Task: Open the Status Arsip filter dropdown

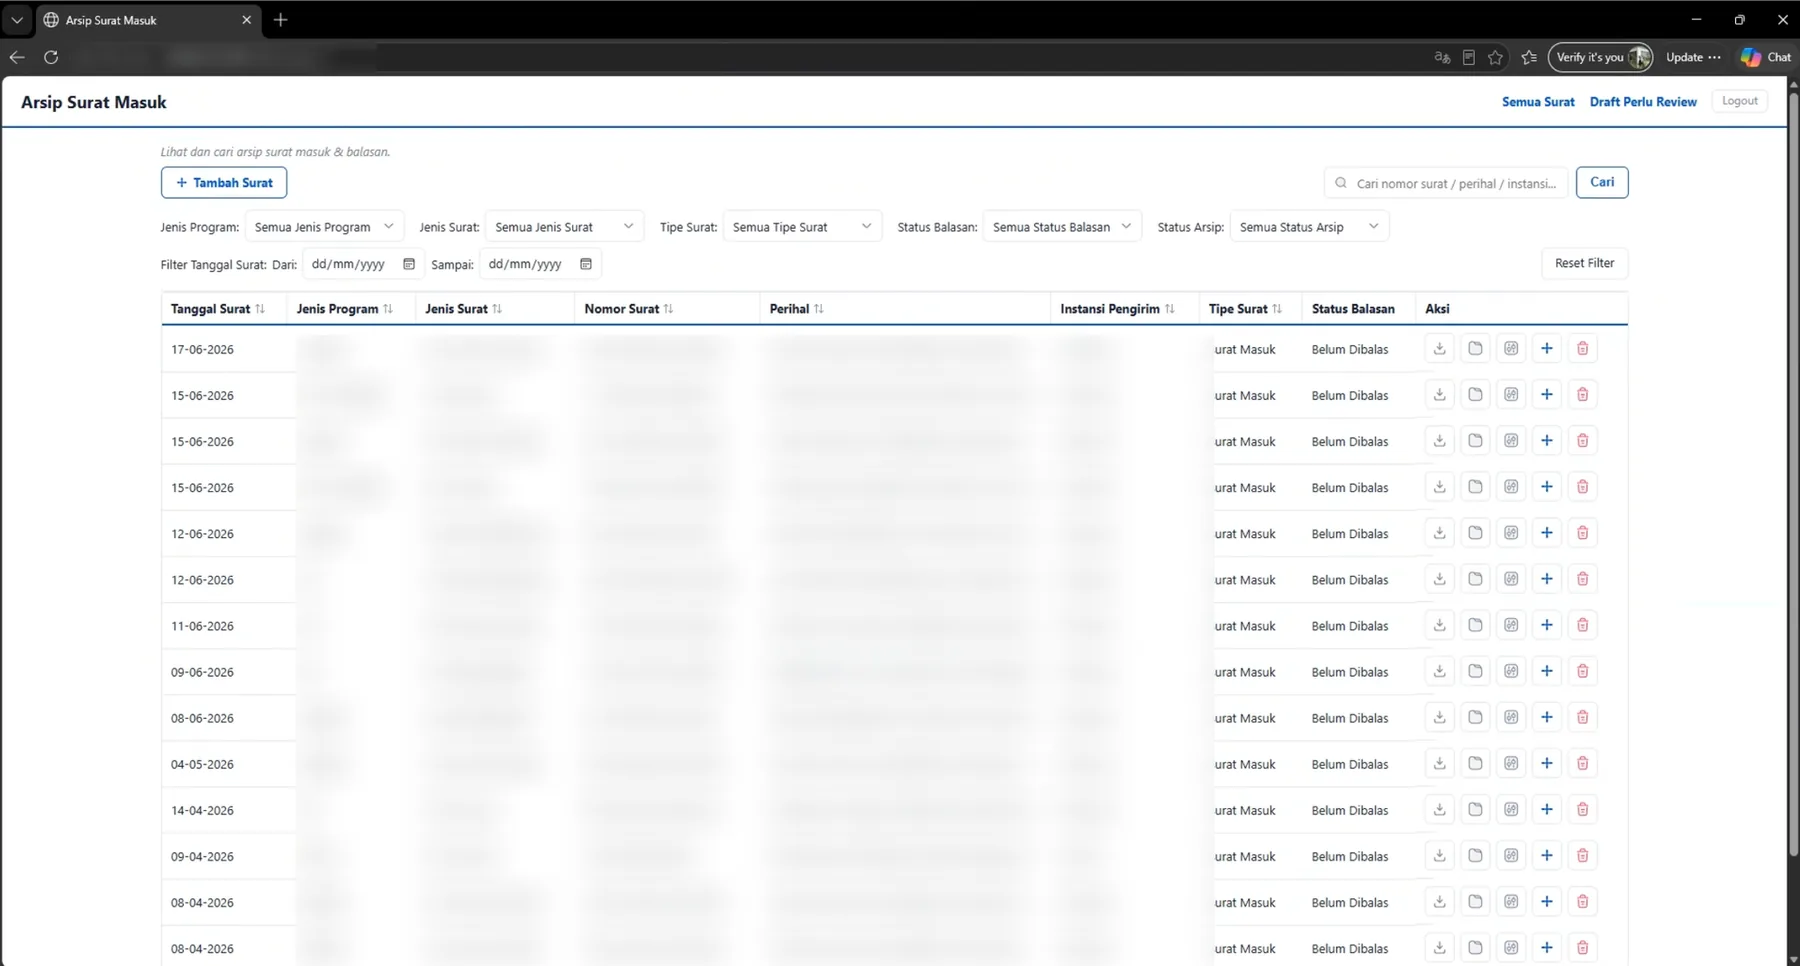Action: pyautogui.click(x=1309, y=227)
